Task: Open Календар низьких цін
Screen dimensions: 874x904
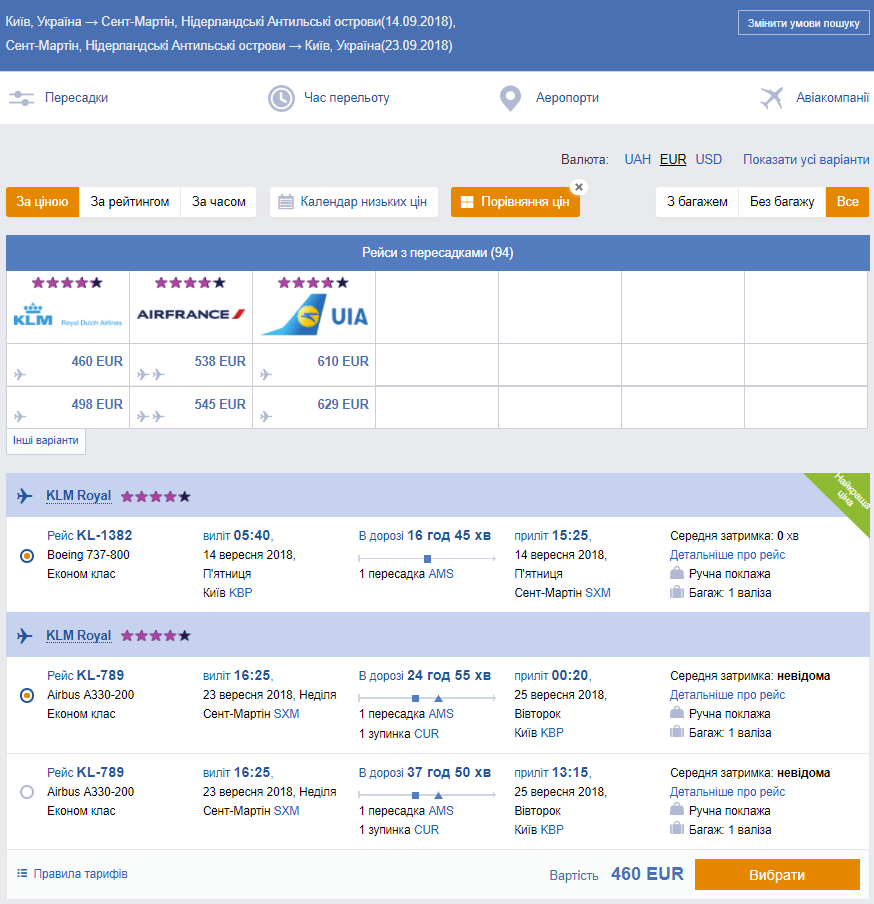Action: click(x=353, y=202)
